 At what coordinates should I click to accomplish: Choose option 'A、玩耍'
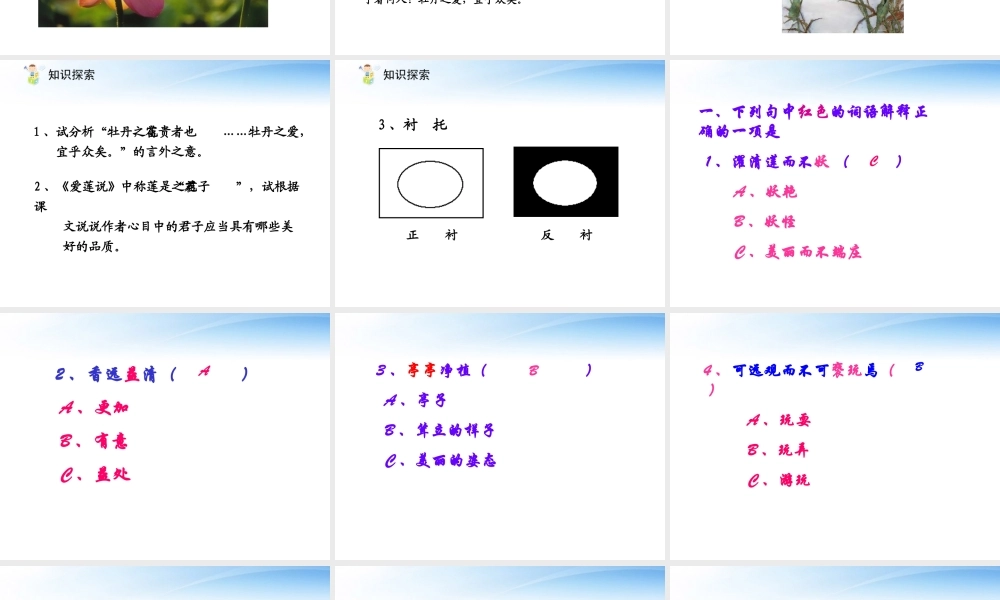(778, 420)
